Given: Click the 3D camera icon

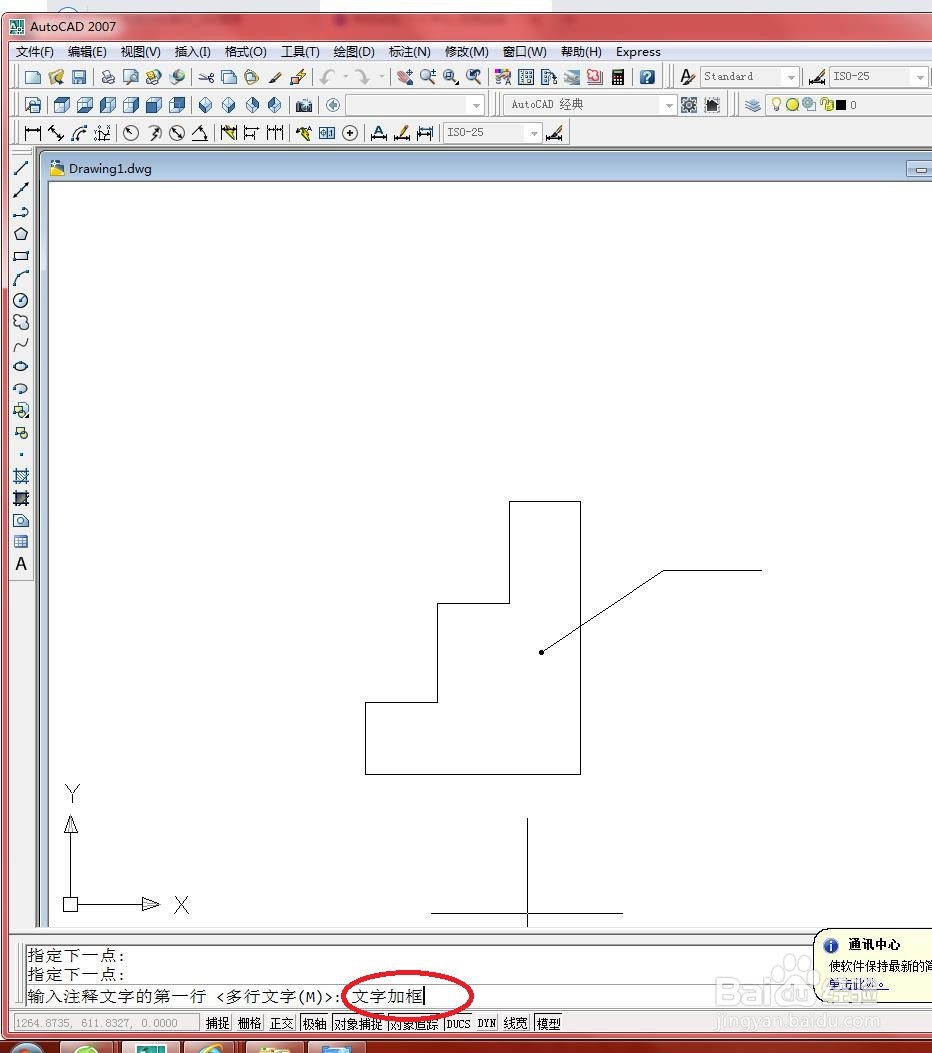Looking at the screenshot, I should coord(304,105).
